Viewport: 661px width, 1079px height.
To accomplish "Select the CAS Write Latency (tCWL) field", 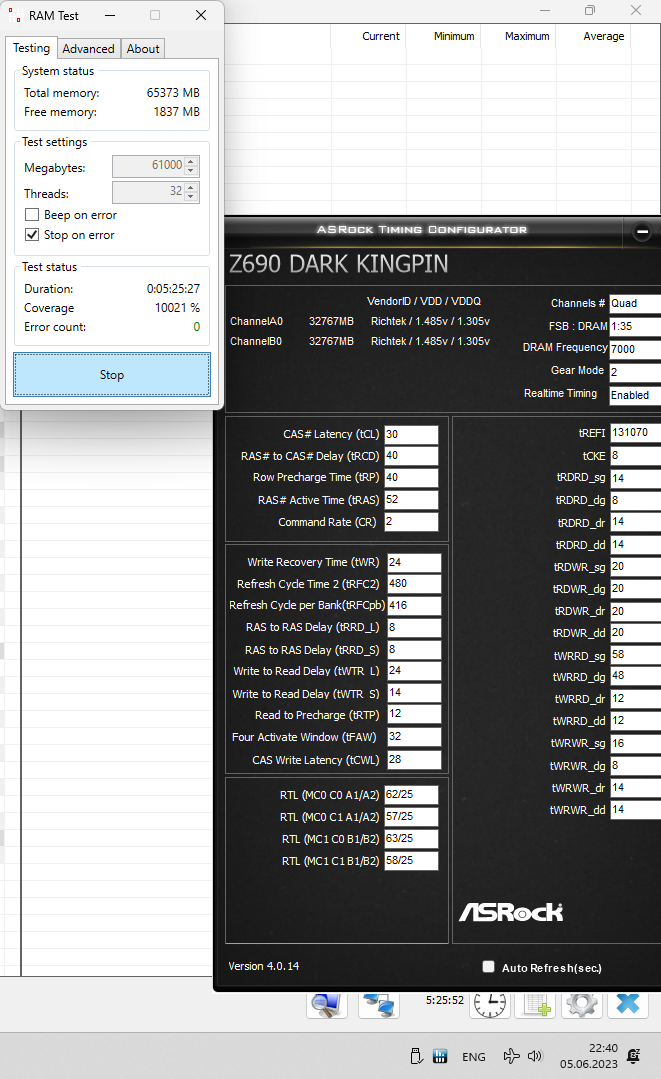I will tap(413, 760).
